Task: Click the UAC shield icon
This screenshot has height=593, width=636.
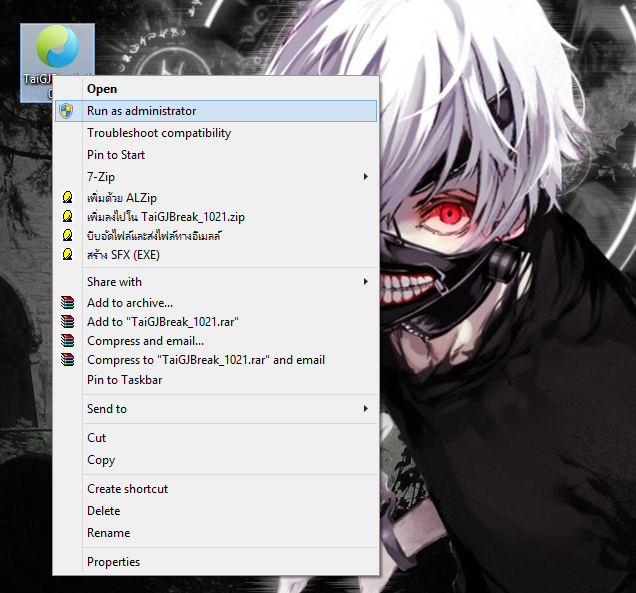Action: [x=66, y=111]
